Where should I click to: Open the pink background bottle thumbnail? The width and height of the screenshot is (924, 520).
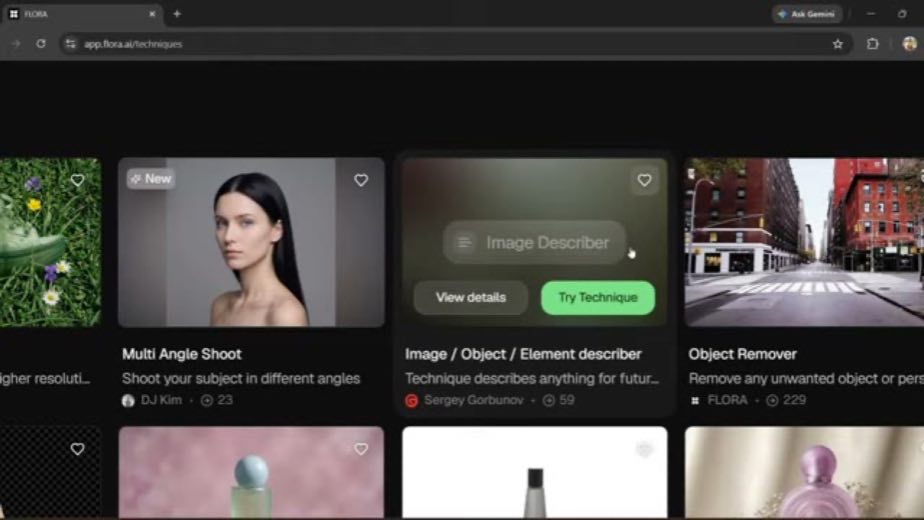251,472
